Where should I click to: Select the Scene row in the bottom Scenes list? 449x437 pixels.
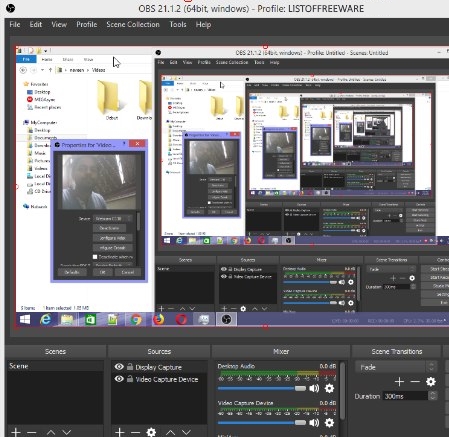(55, 366)
